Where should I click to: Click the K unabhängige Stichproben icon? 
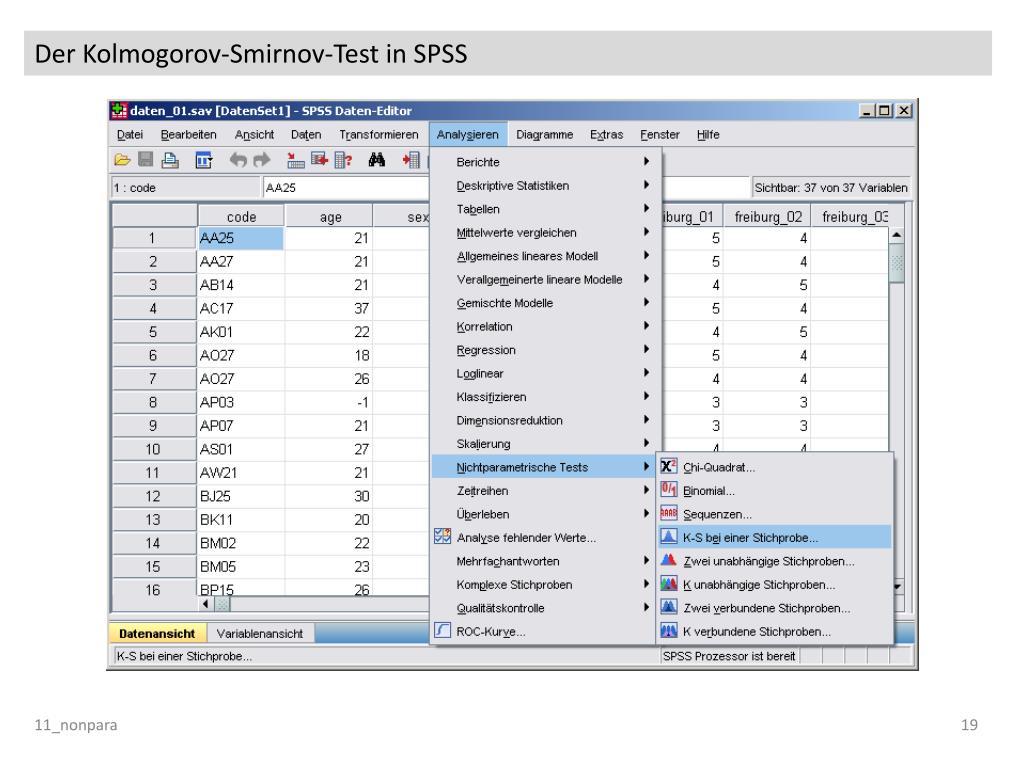(x=669, y=584)
